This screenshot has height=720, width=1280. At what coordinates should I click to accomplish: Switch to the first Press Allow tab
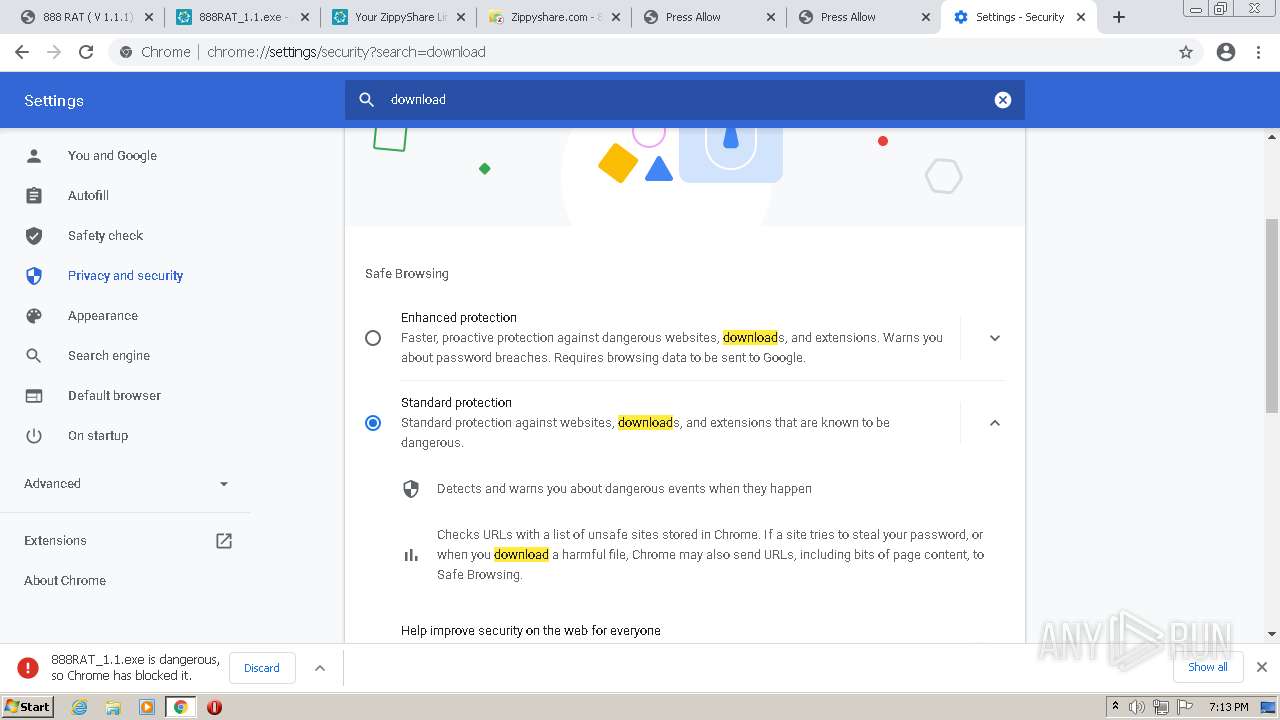tap(709, 17)
